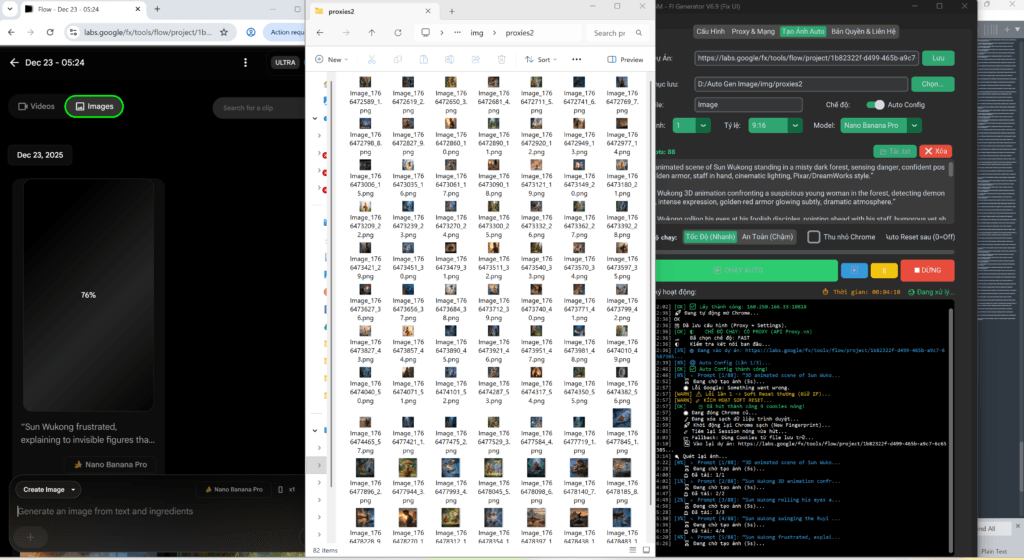
Task: Click the Delete trash icon in File Explorer
Action: pyautogui.click(x=502, y=59)
